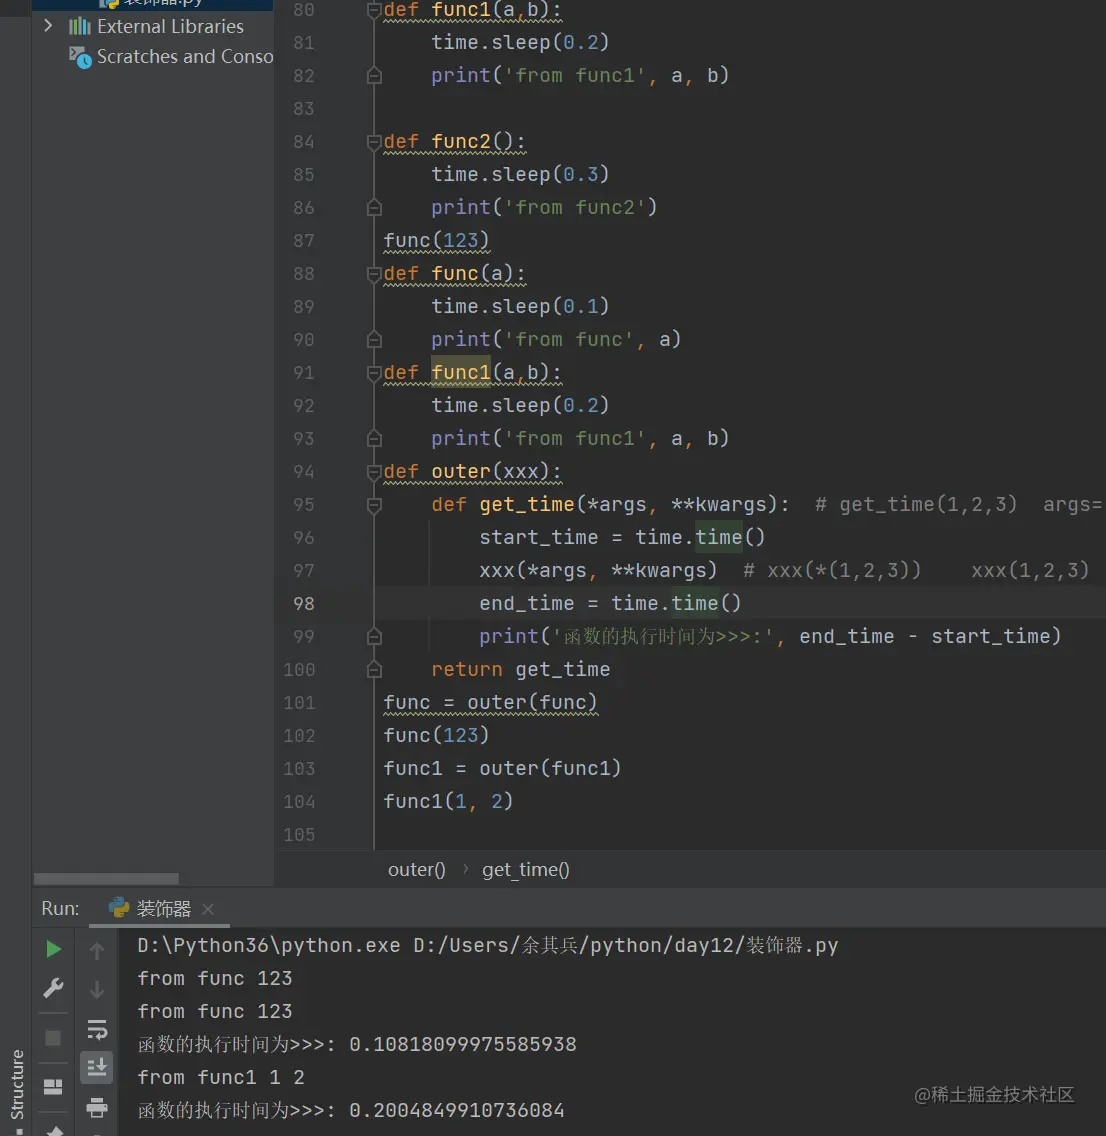The height and width of the screenshot is (1136, 1106).
Task: Click the Scratches and Consoles clock icon
Action: [80, 57]
